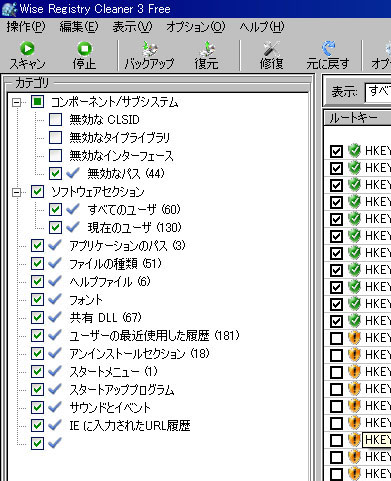Image resolution: width=391 pixels, height=481 pixels.
Task: Enable the 無効なタイプライブラリ checkbox
Action: click(x=55, y=138)
